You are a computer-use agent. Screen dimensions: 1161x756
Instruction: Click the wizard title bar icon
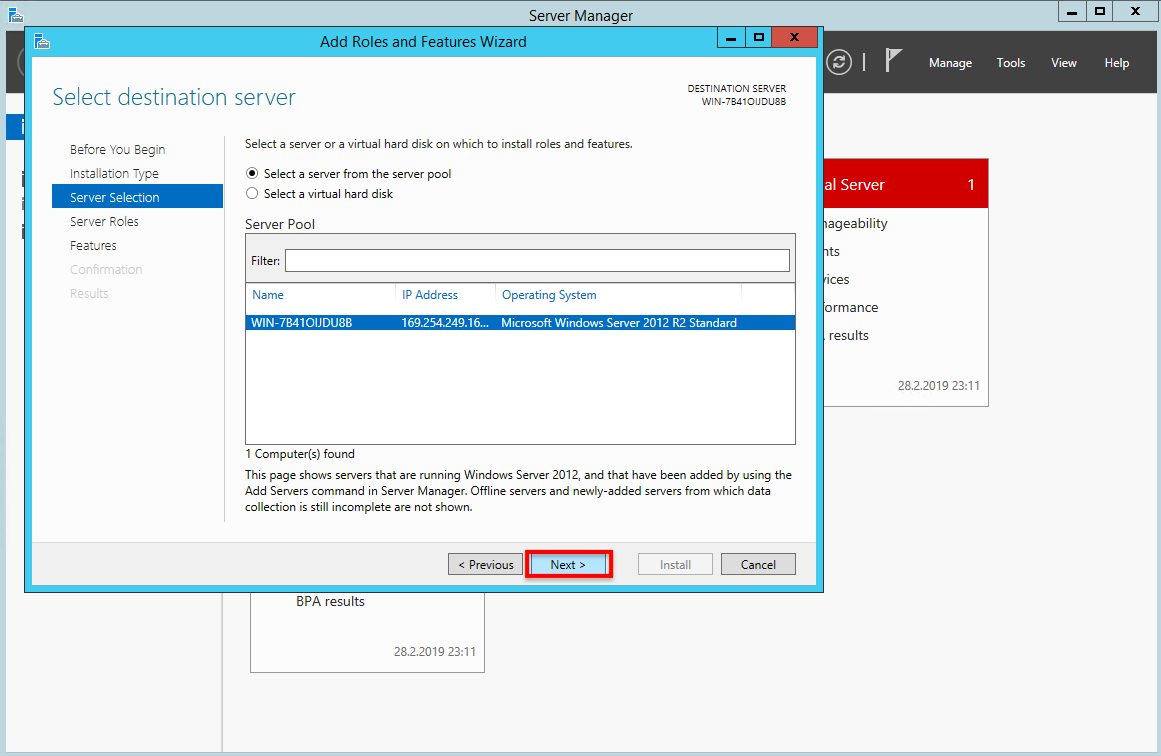coord(42,41)
